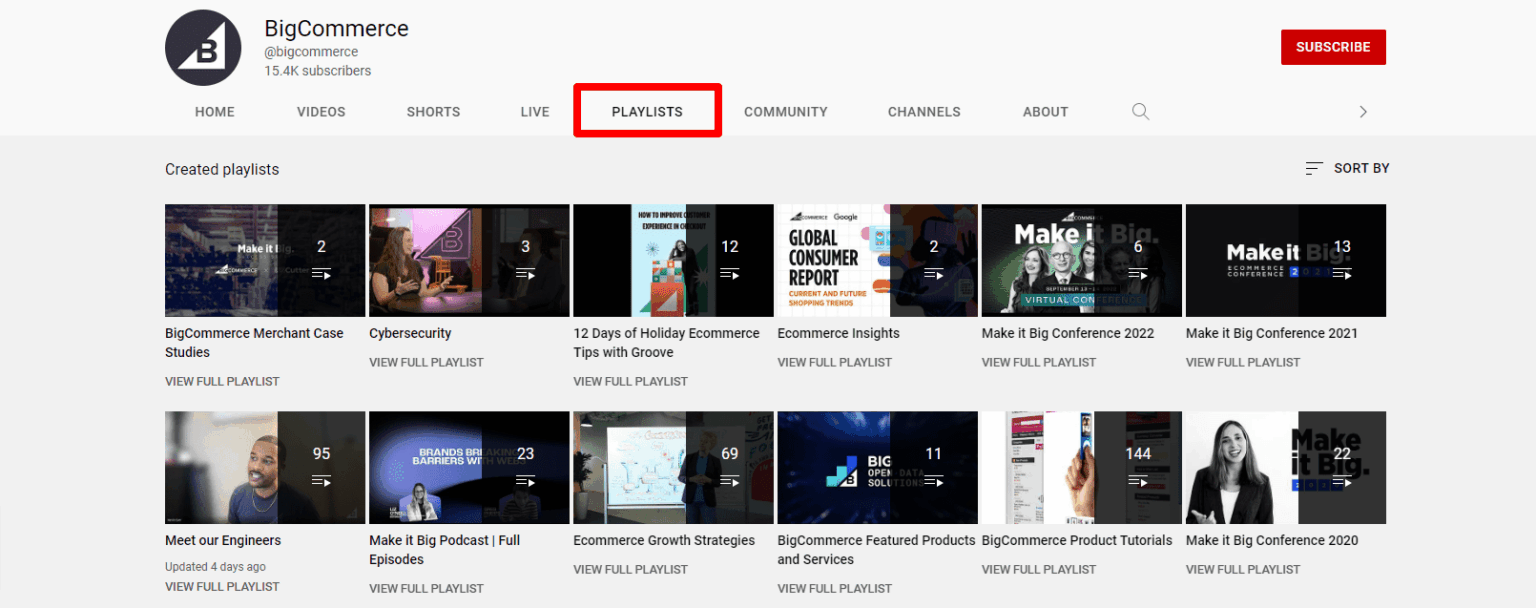Click the BigCommerce Merchant Case Studies title
This screenshot has height=608, width=1536.
coord(254,342)
